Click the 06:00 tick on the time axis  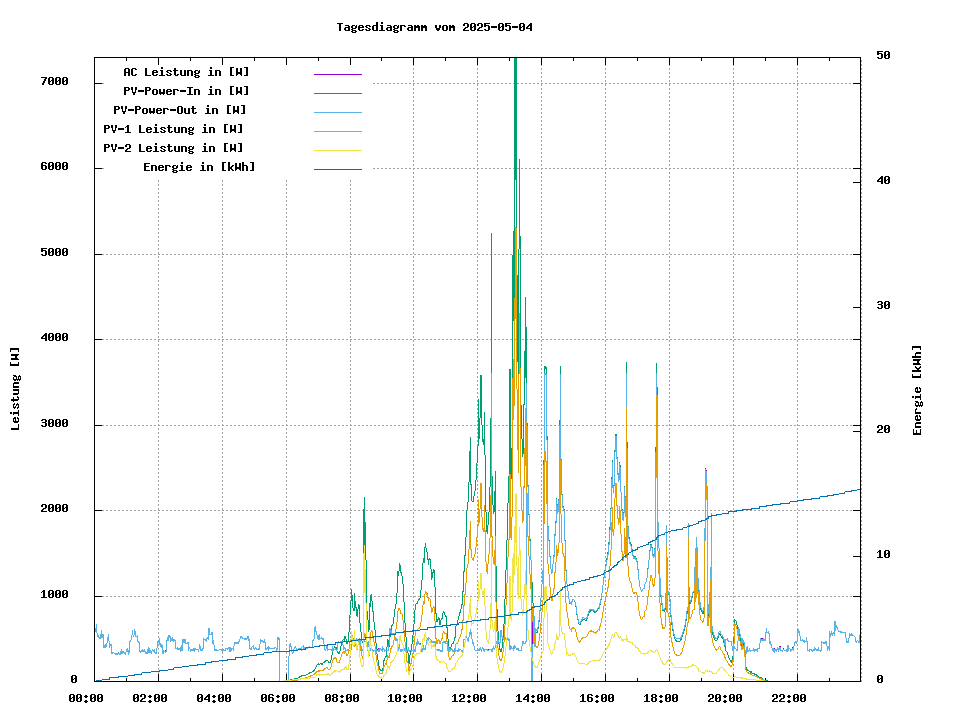[278, 698]
